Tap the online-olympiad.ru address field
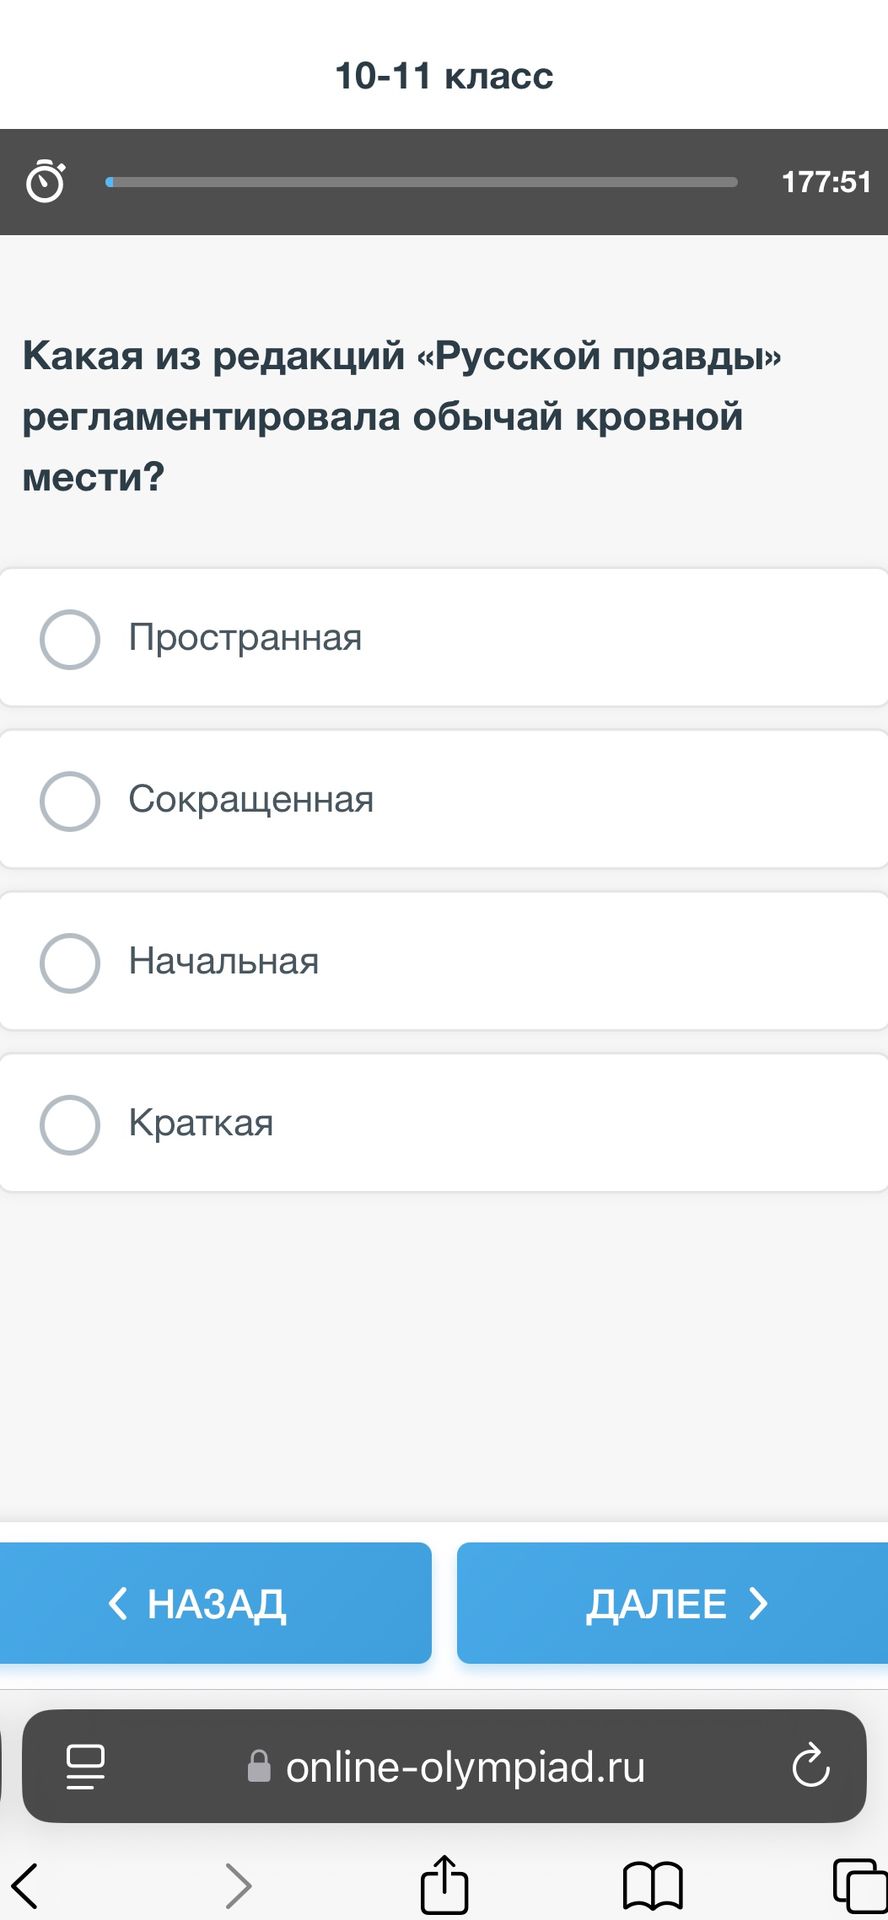 coord(444,1766)
